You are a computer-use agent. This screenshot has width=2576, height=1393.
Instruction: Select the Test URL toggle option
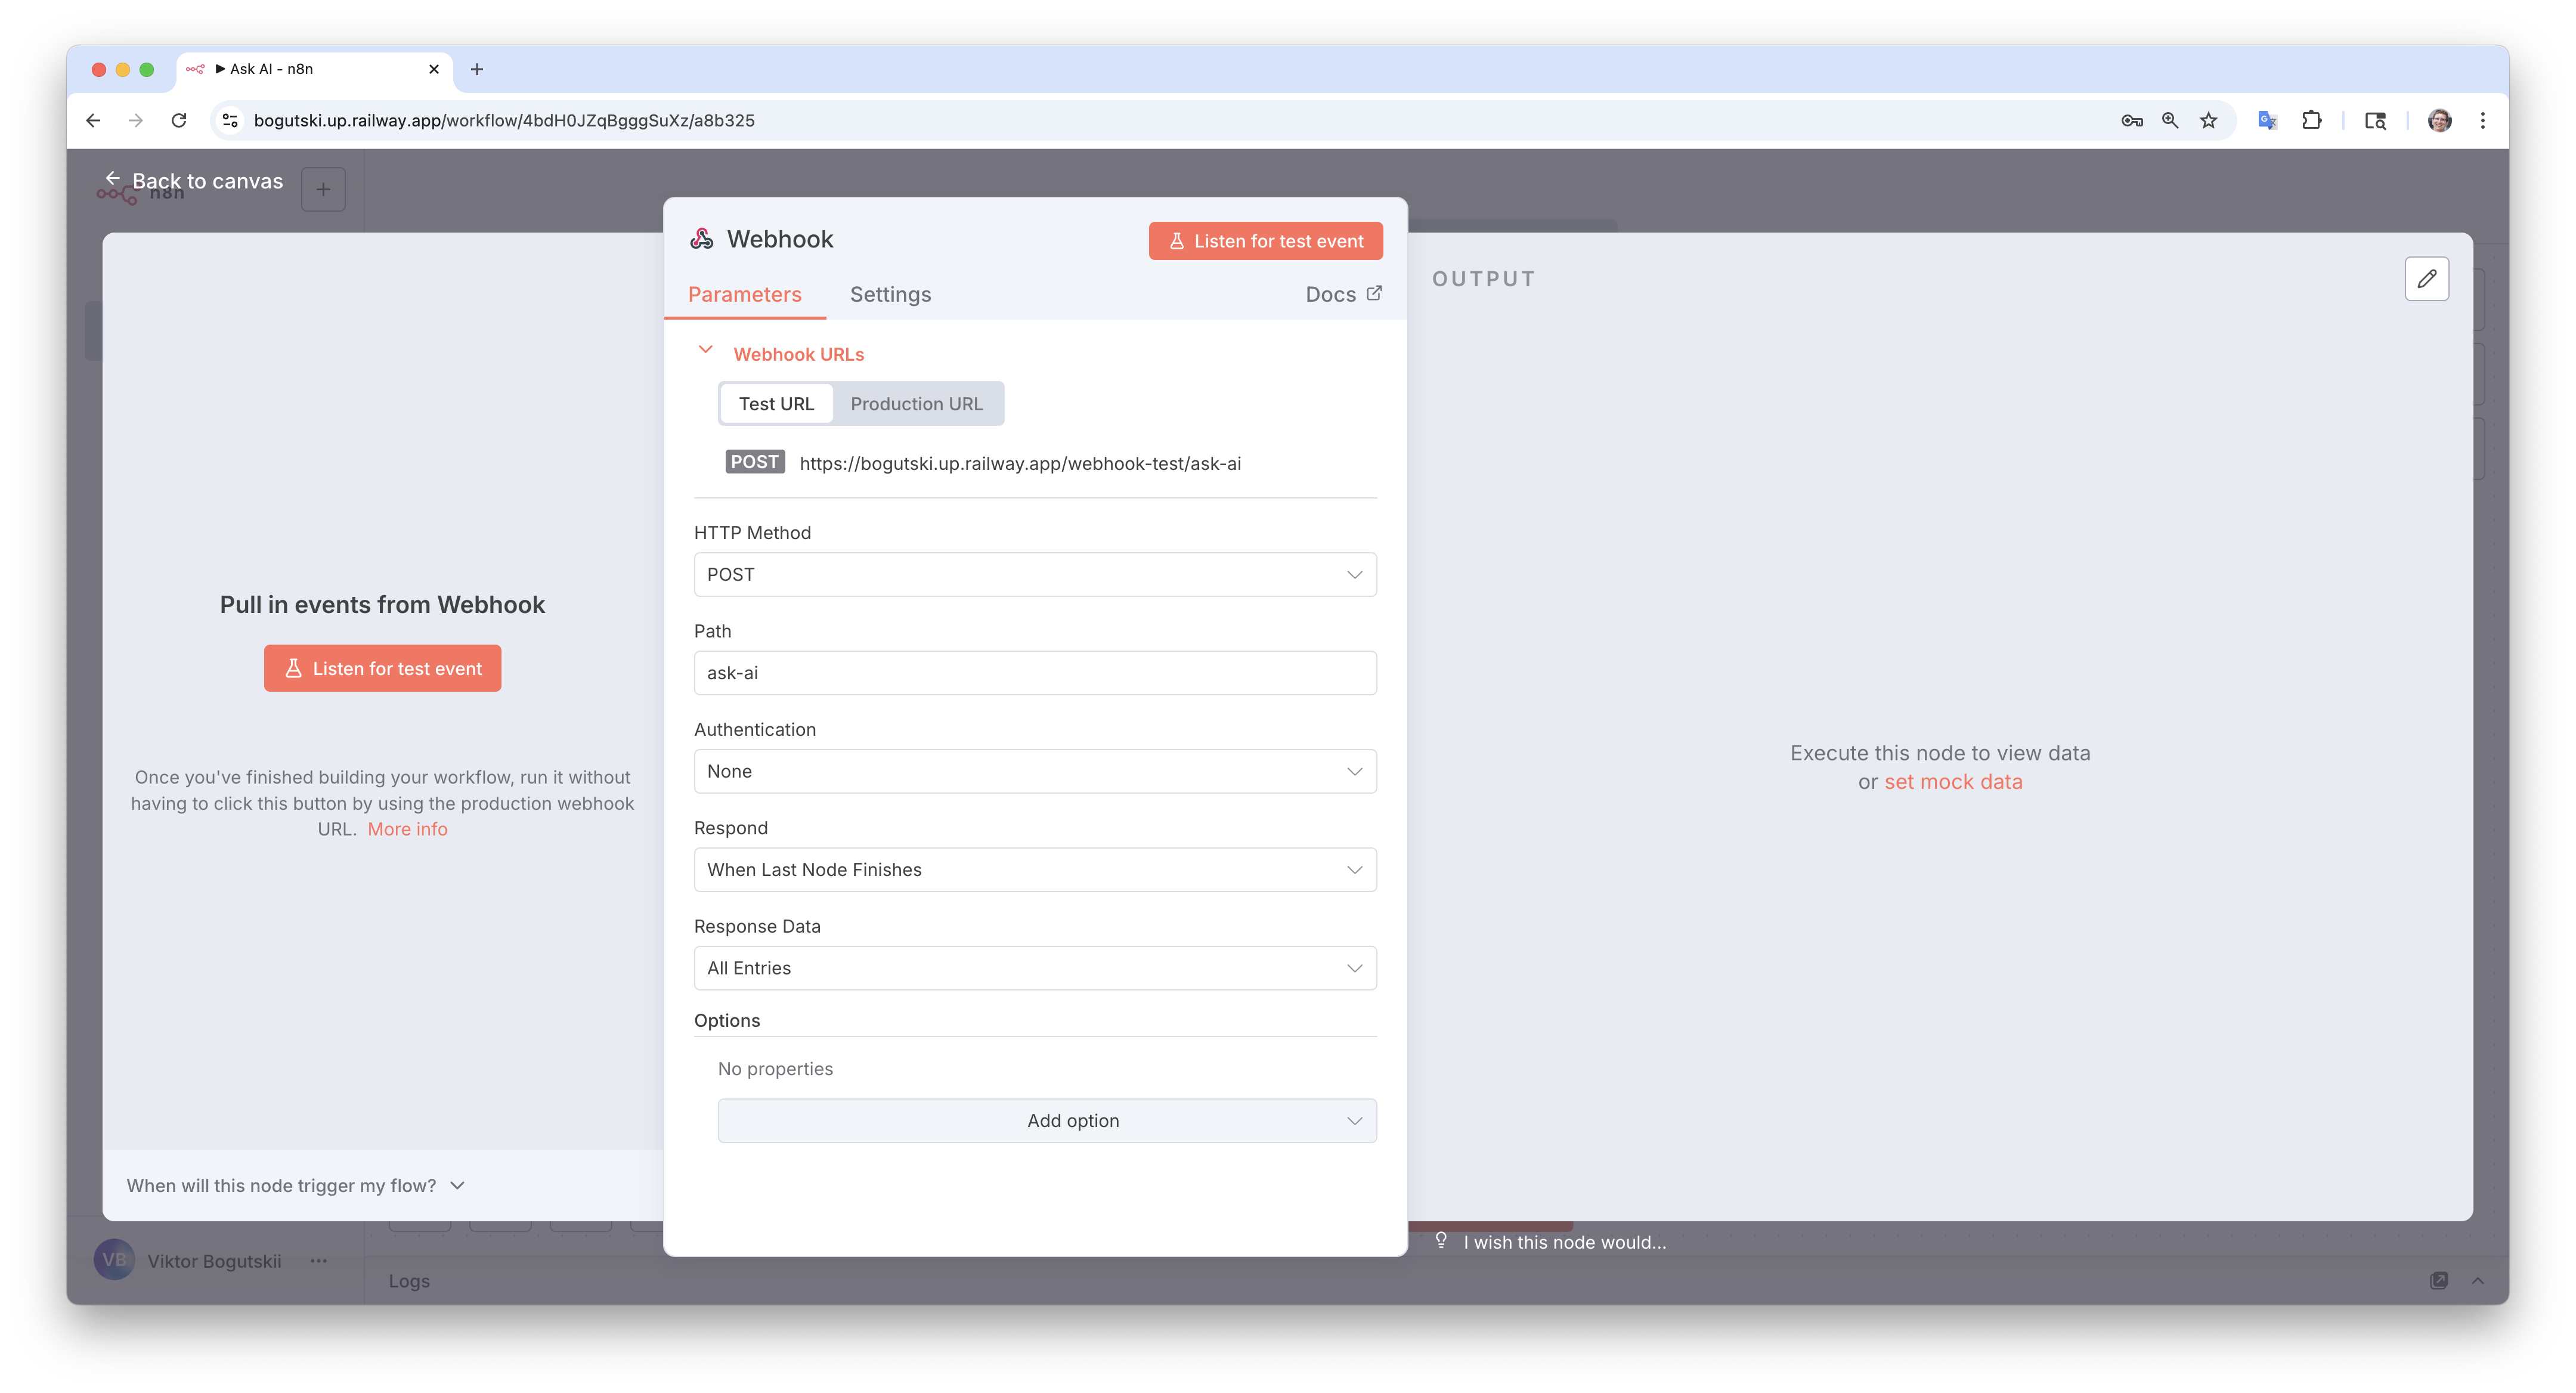(776, 404)
